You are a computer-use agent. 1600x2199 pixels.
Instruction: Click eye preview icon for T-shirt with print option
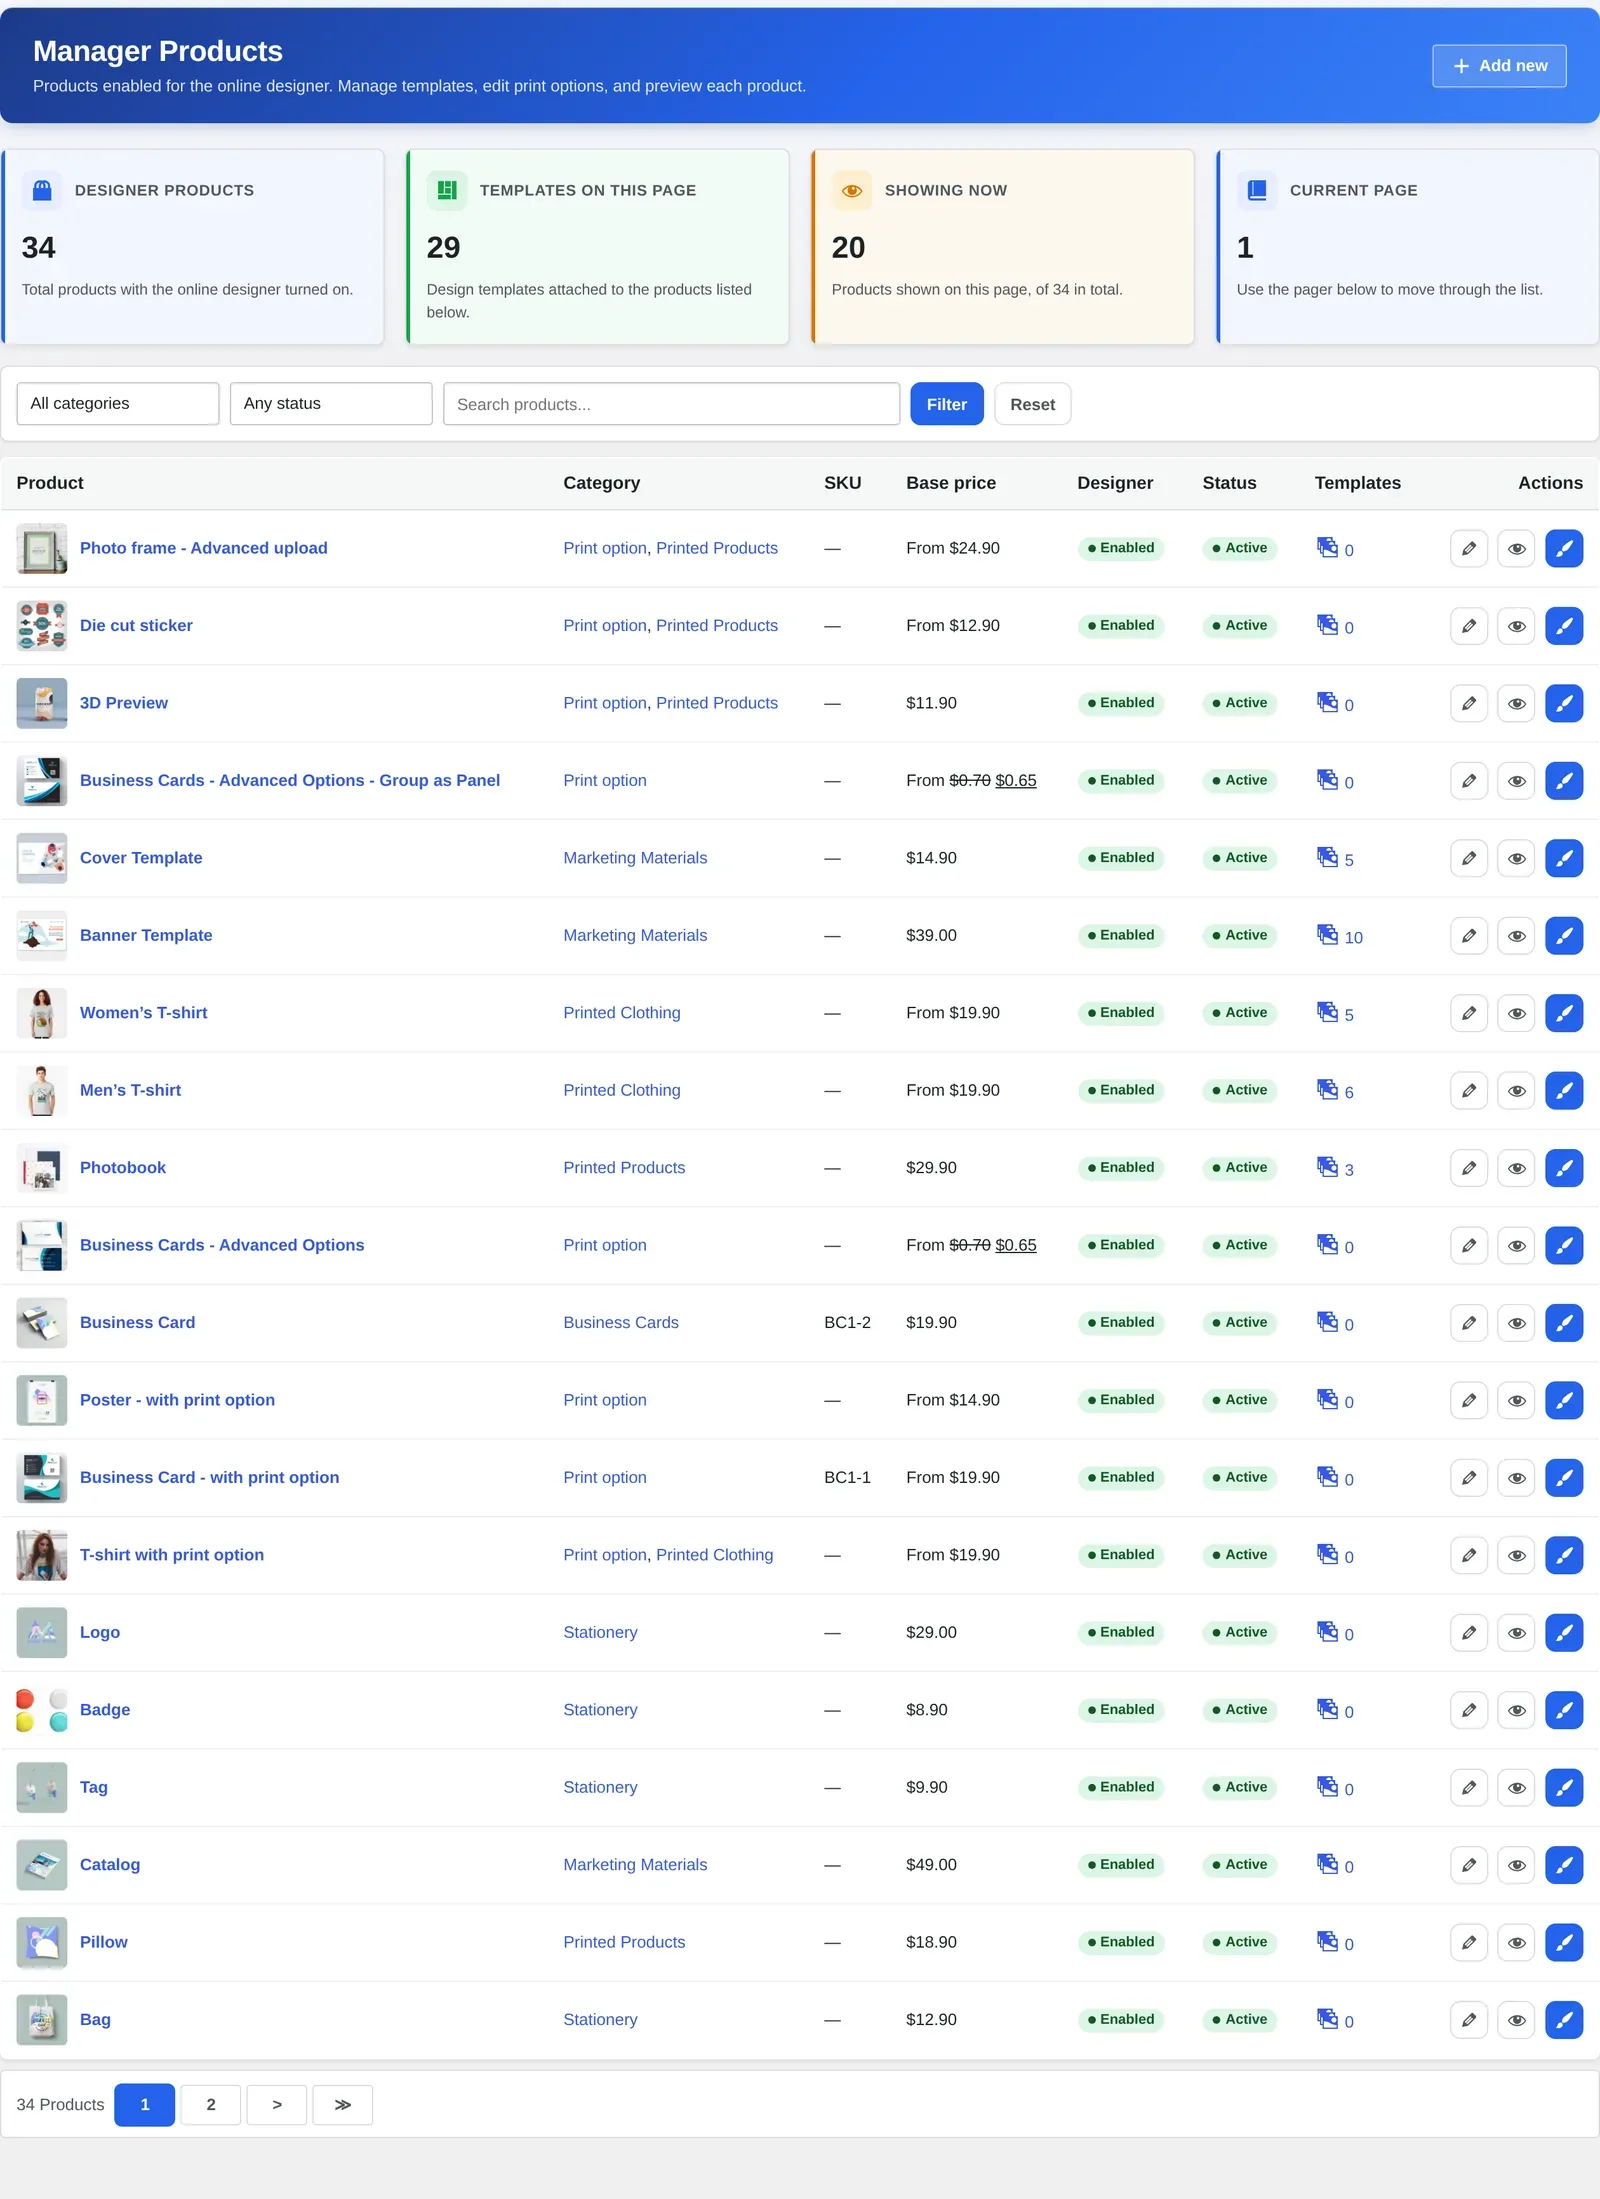point(1516,1555)
